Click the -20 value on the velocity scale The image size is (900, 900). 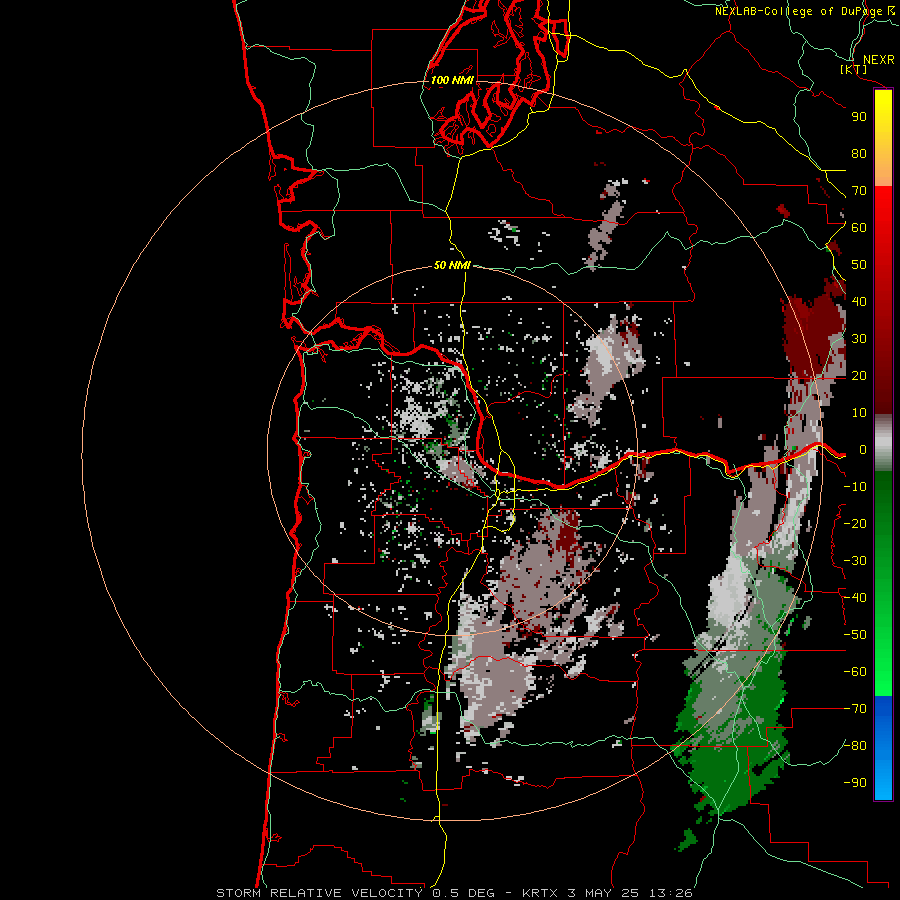[855, 524]
